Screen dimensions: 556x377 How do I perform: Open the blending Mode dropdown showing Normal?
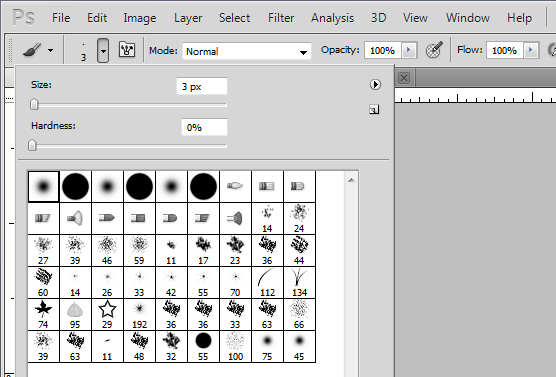[247, 51]
